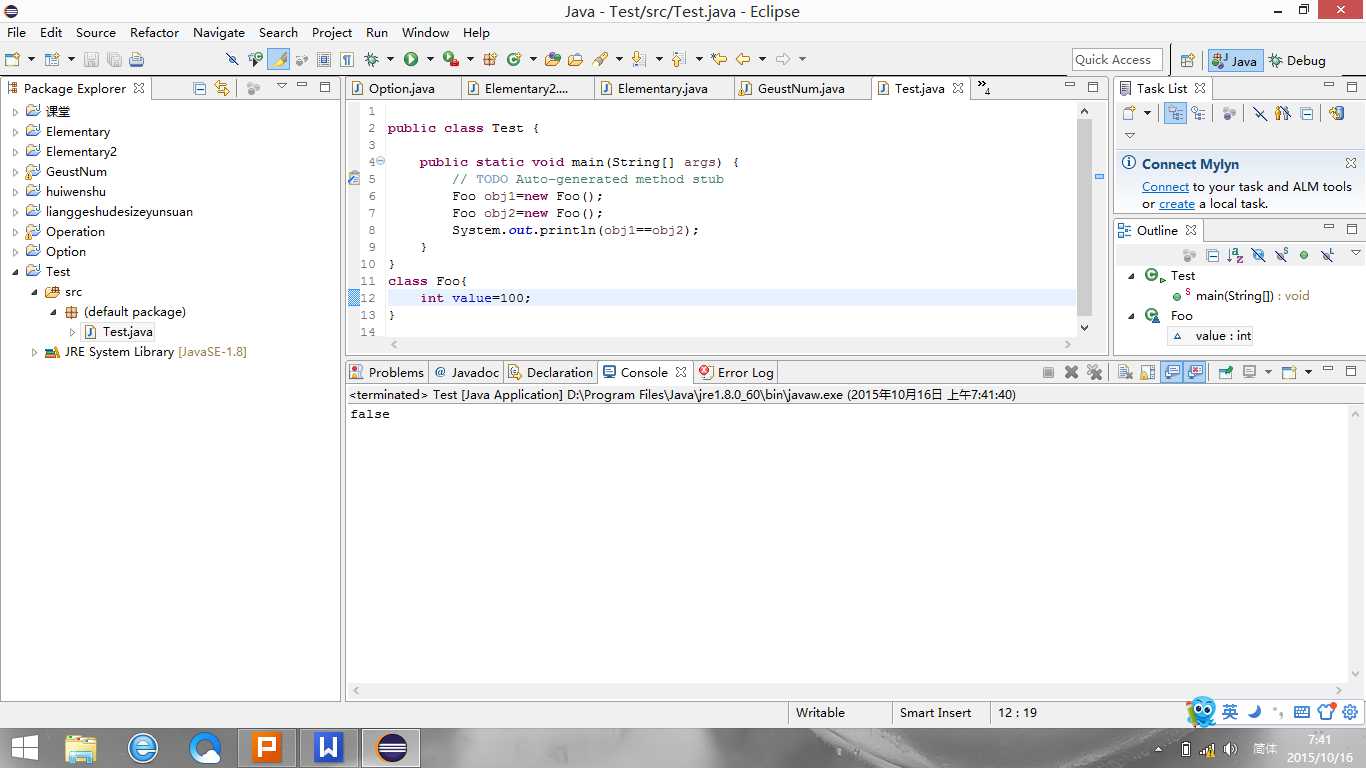Screen dimensions: 1366x768
Task: Click the Clear Console icon
Action: click(1125, 372)
